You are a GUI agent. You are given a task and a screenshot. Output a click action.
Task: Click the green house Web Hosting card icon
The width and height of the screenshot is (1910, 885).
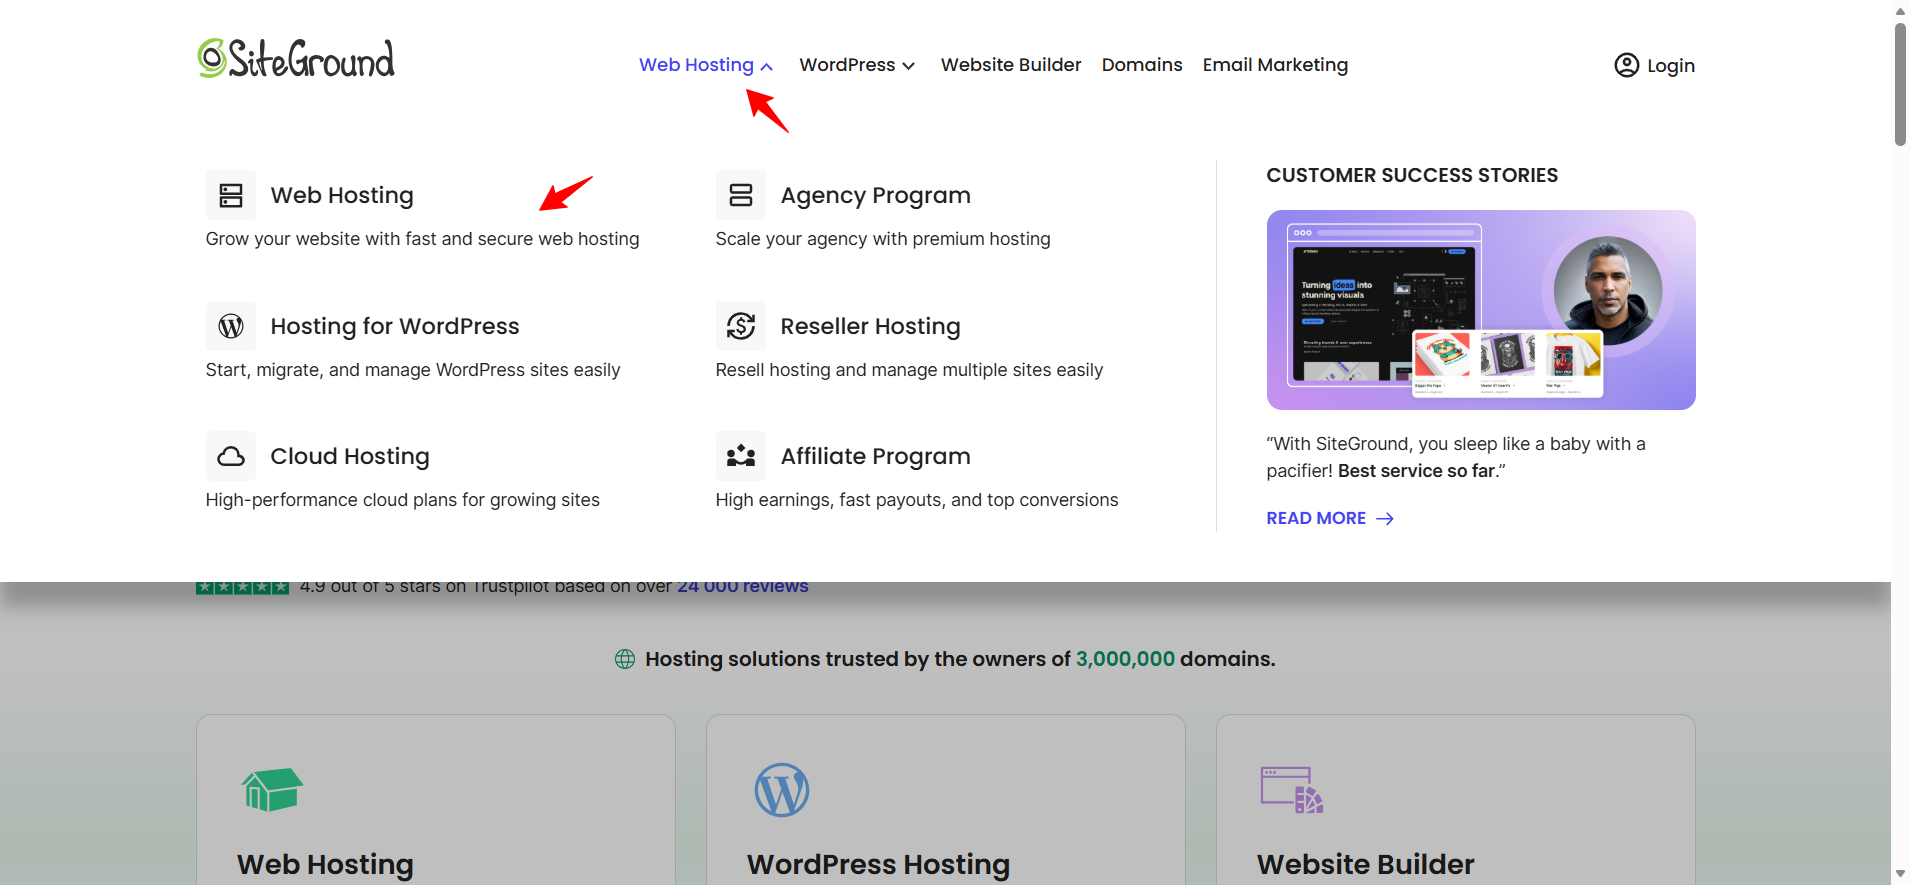pos(272,790)
